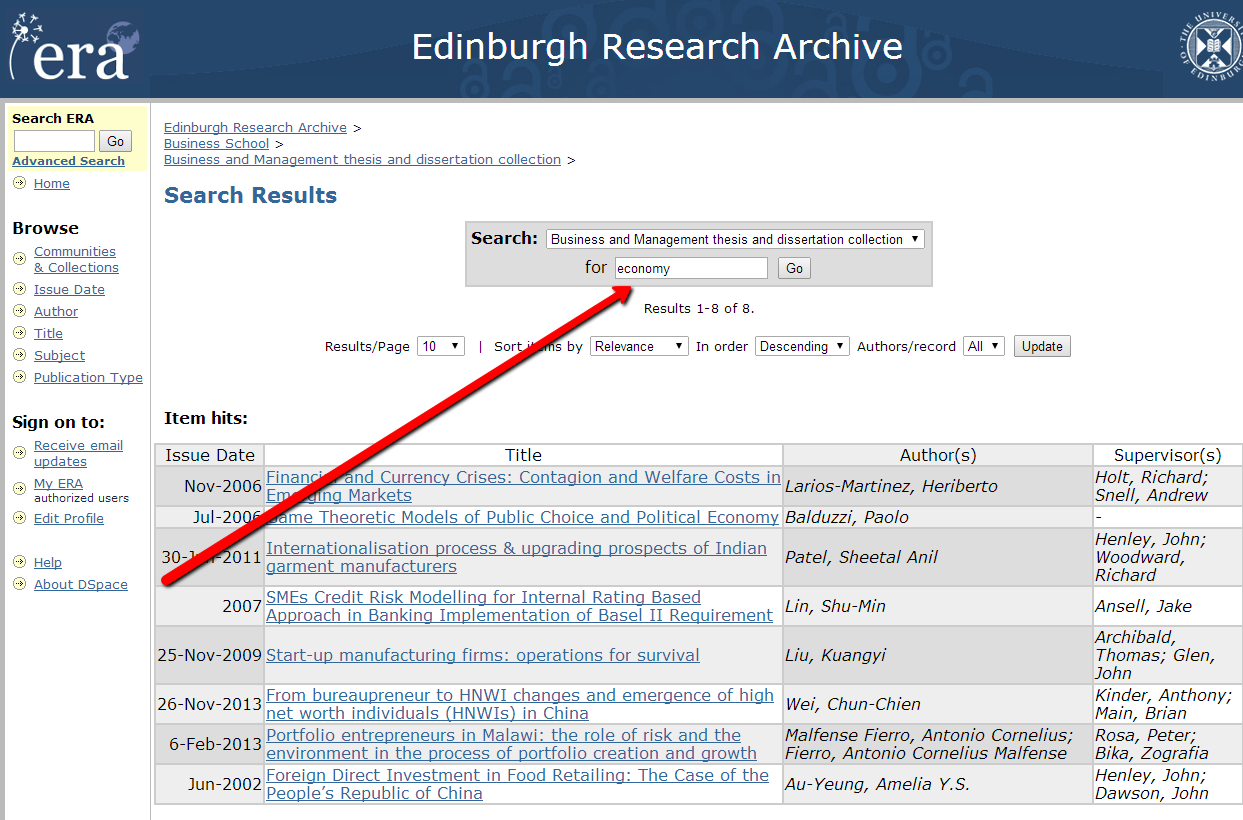Open the Edit Profile link
This screenshot has height=820, width=1243.
click(x=69, y=518)
